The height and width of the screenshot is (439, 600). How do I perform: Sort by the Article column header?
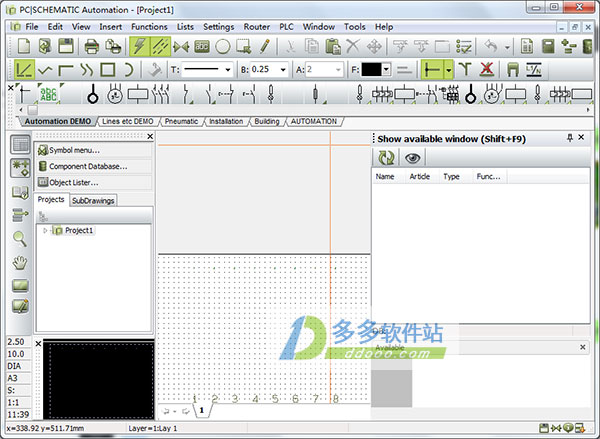pos(420,176)
